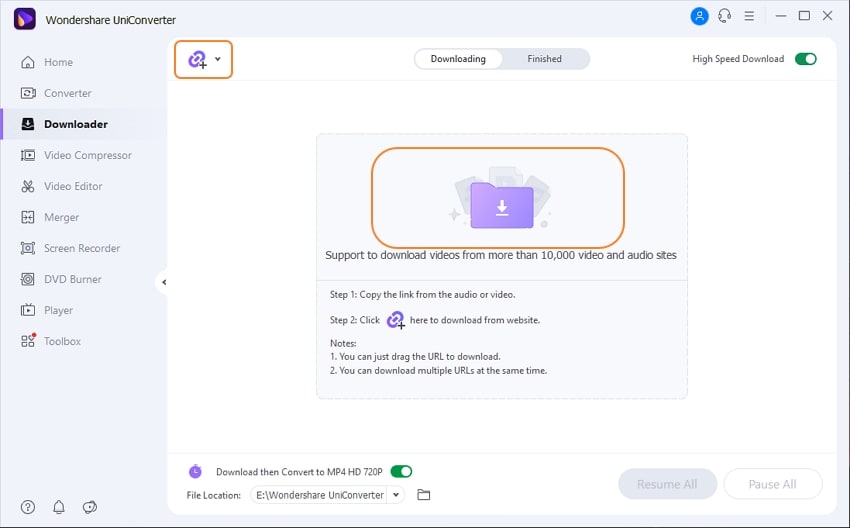This screenshot has height=528, width=850.
Task: Click 'You can just drag the URL' note
Action: pyautogui.click(x=415, y=357)
